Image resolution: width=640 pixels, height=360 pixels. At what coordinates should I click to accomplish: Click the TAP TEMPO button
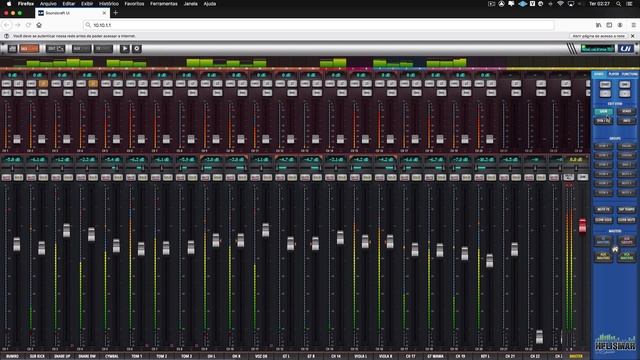[626, 209]
